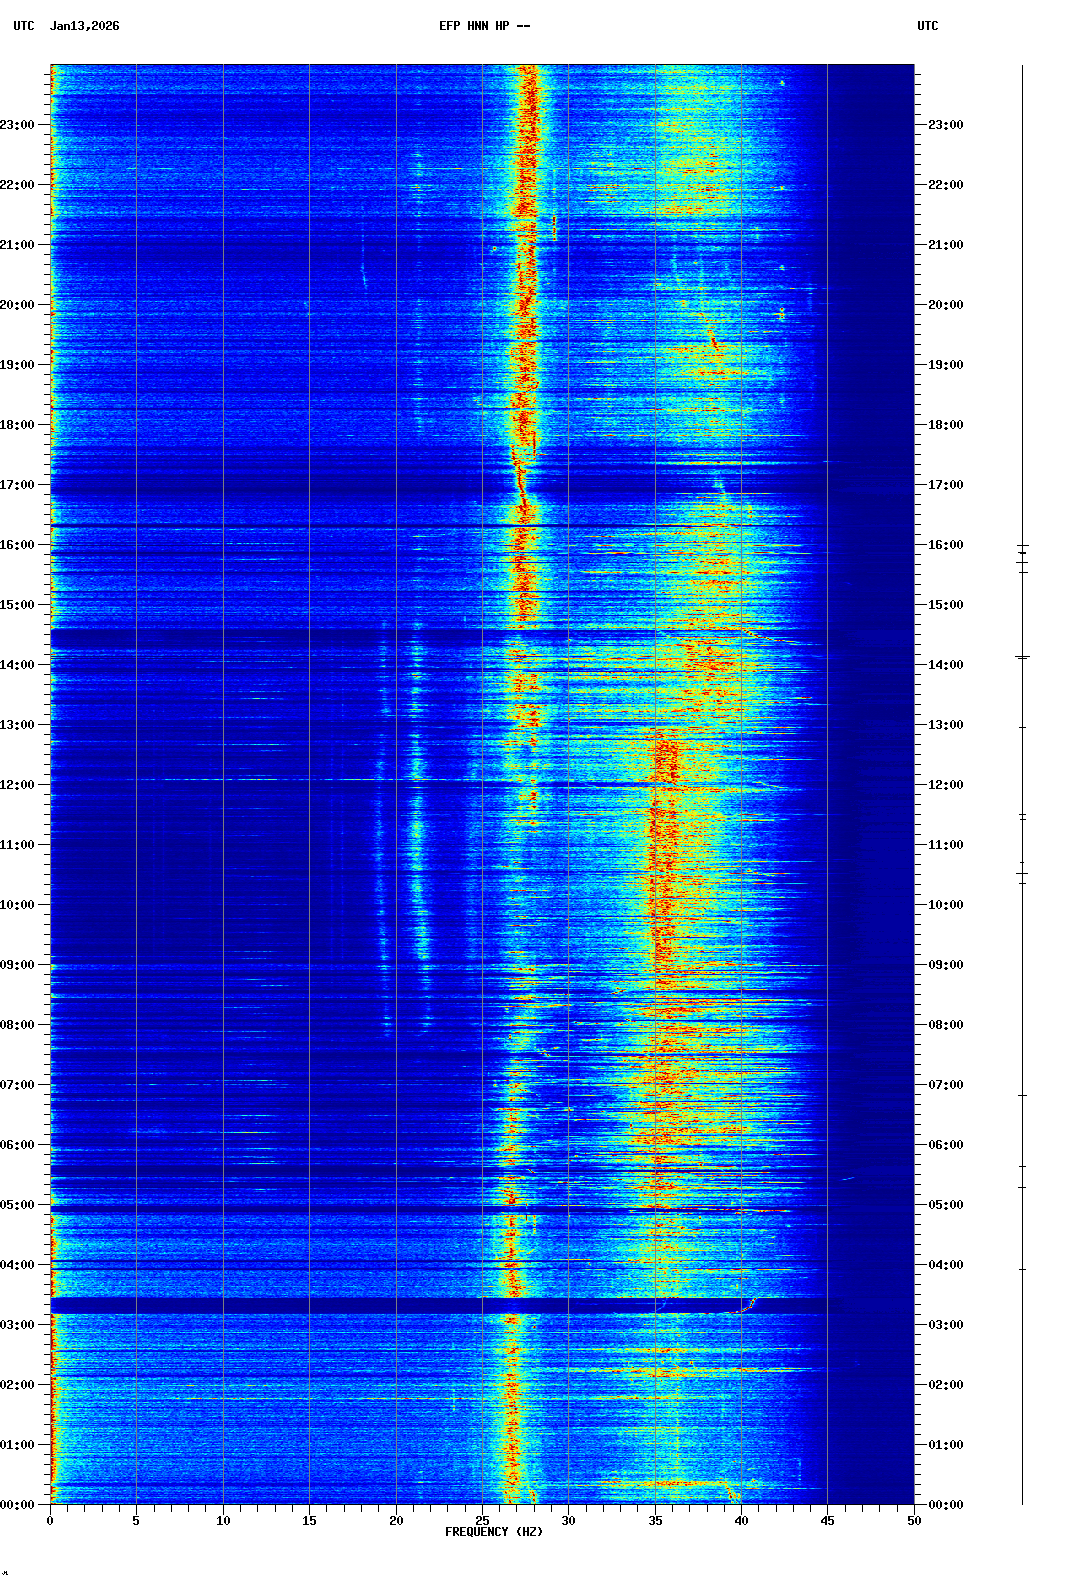This screenshot has width=1066, height=1584.
Task: Click the UTC label at top right
Action: 927,26
